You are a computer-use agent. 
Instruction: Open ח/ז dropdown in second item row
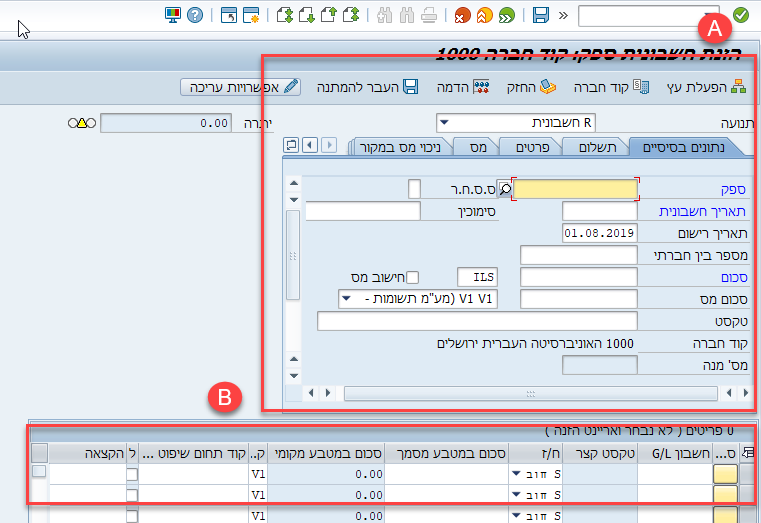516,494
